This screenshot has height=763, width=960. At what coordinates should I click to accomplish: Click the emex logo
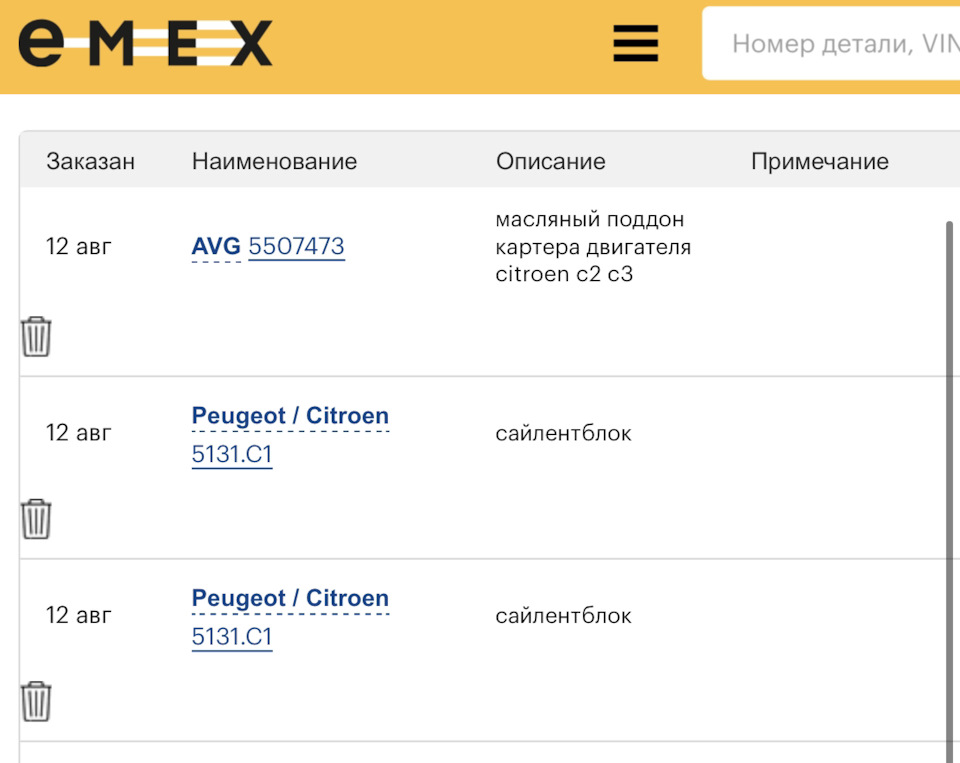click(x=145, y=44)
